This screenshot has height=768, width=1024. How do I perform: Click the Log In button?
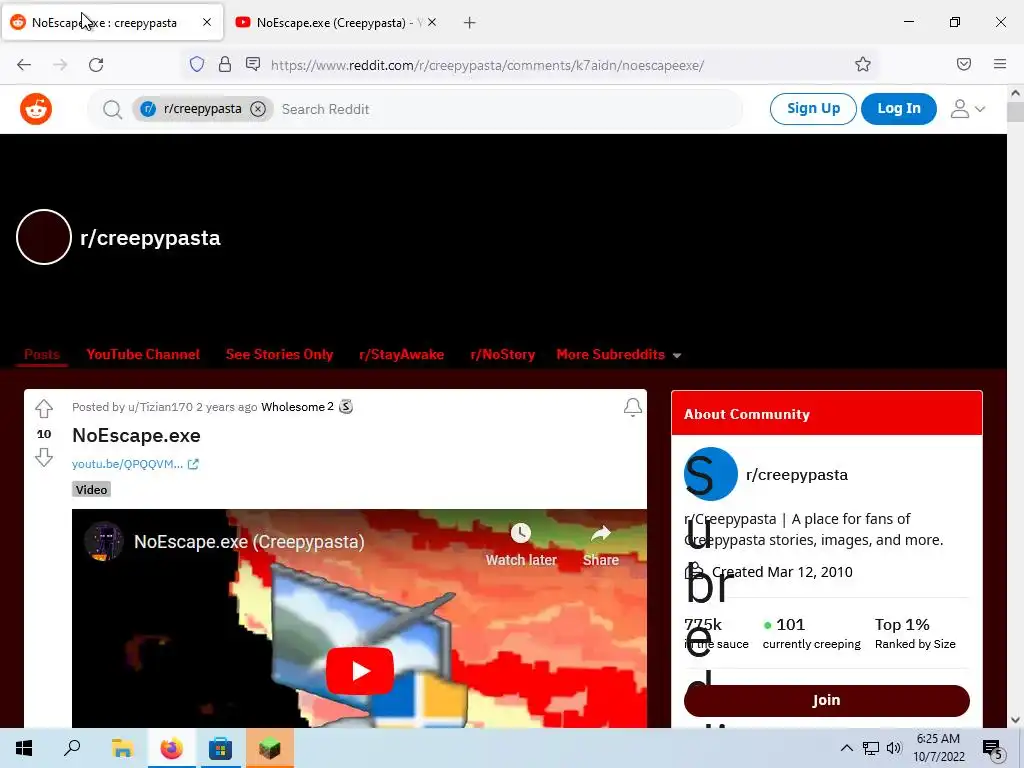[x=899, y=108]
